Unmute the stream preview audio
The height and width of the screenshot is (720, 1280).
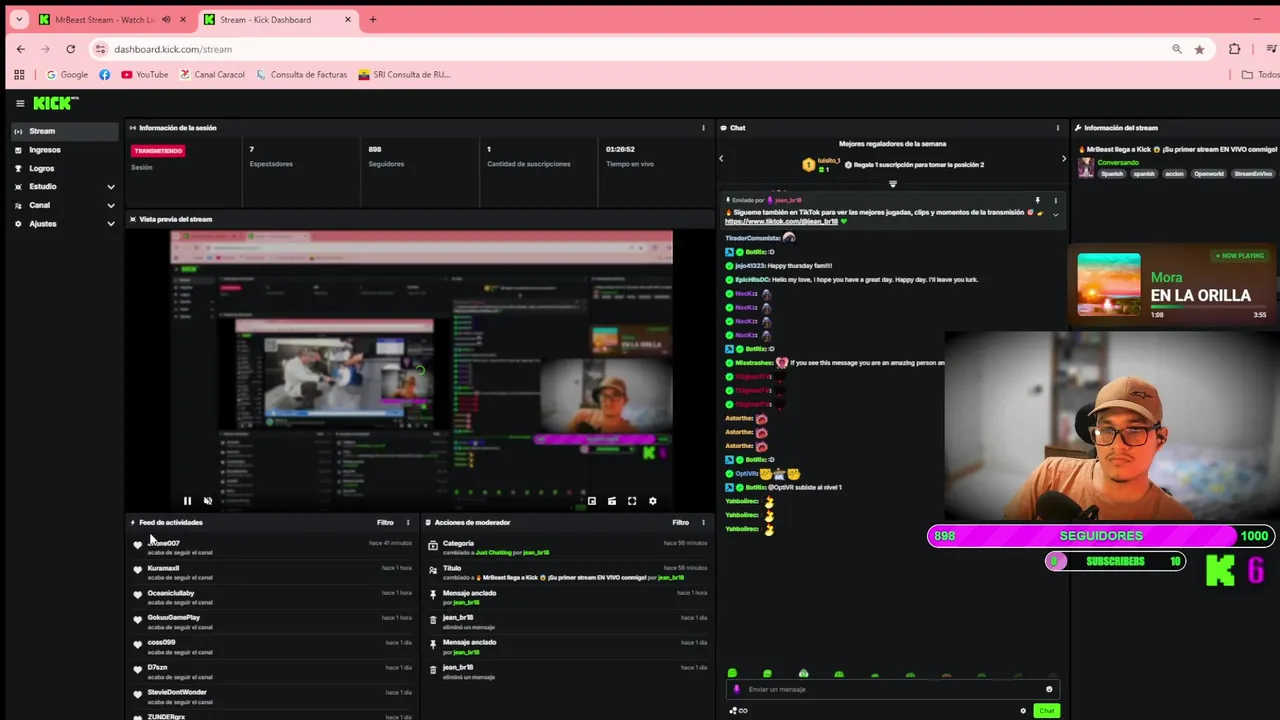coord(208,501)
